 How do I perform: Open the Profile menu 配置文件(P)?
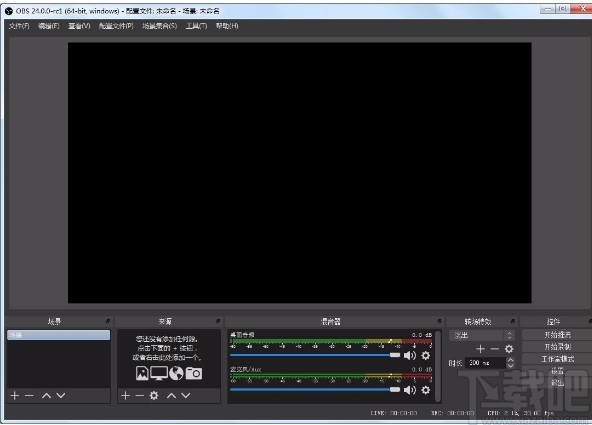click(x=116, y=26)
